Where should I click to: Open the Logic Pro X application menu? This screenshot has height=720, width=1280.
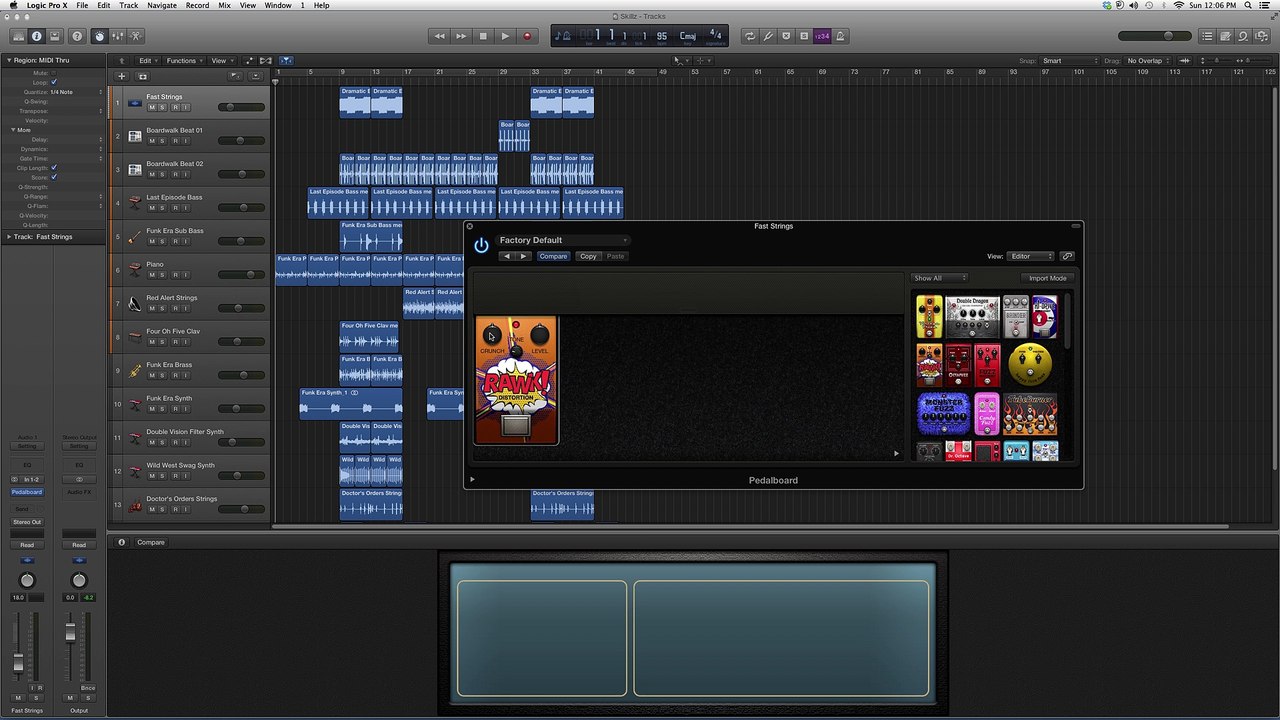47,5
